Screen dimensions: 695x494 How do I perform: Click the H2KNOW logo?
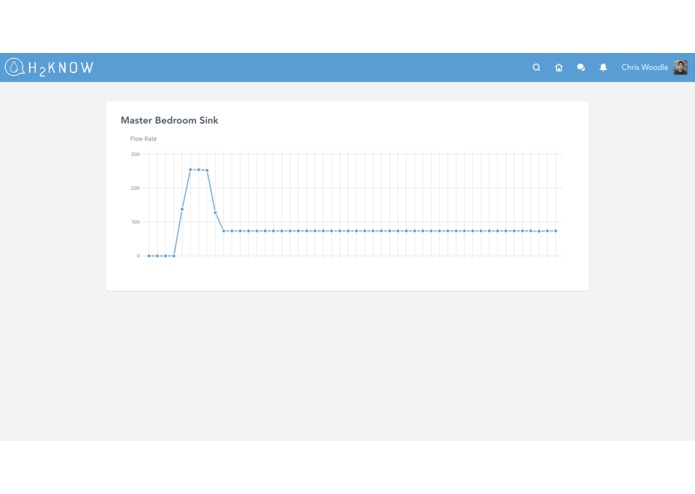point(49,67)
